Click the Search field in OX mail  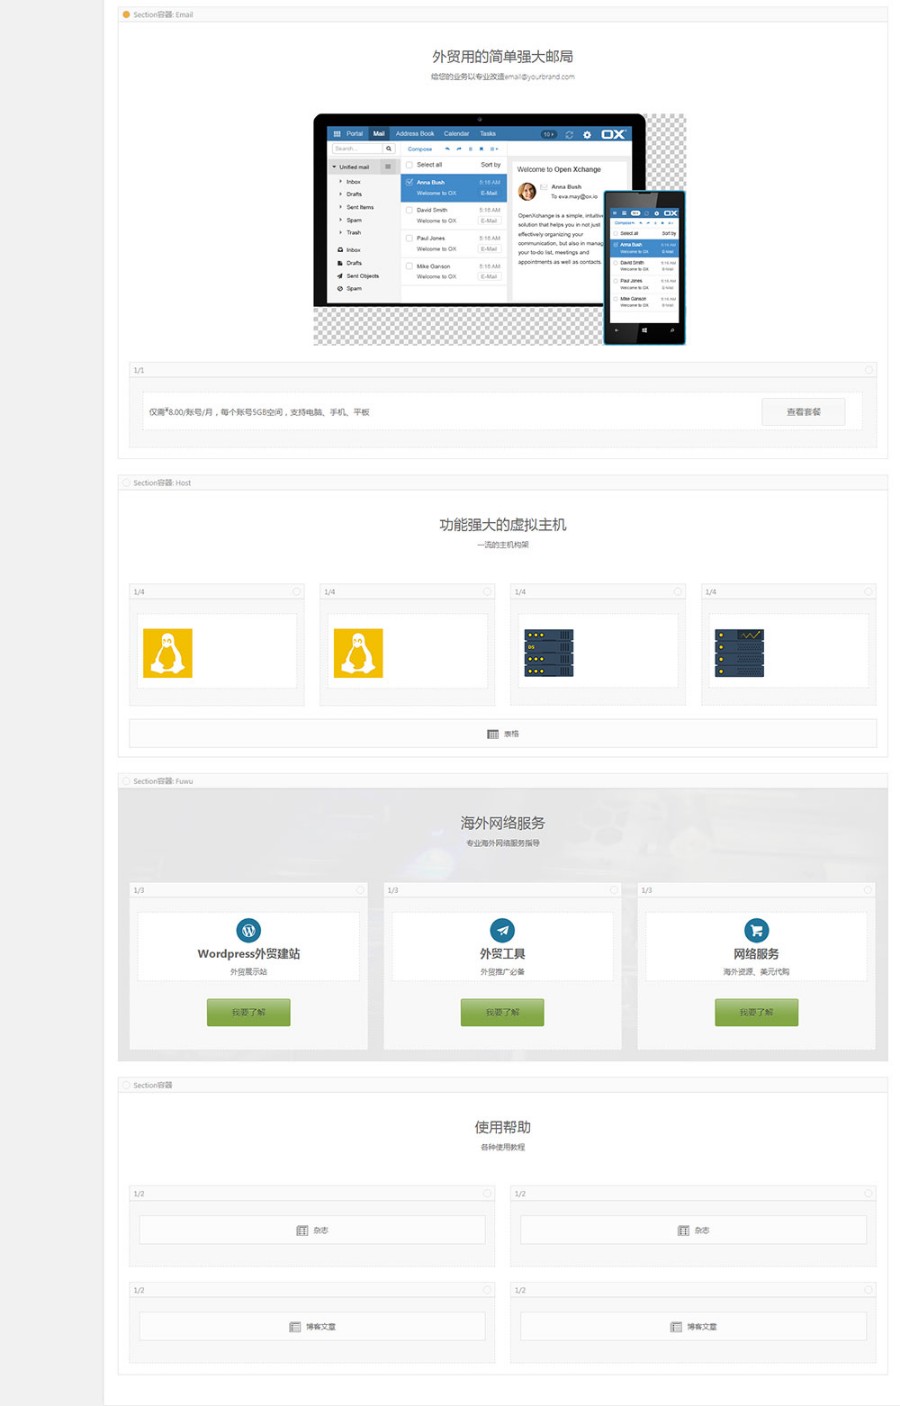tap(356, 148)
